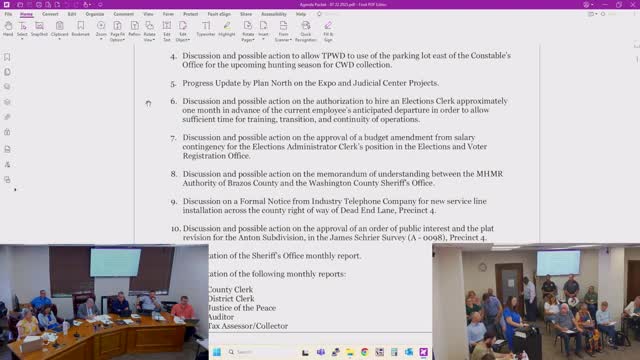The image size is (640, 360).
Task: Switch to the Comment tab
Action: (123, 14)
